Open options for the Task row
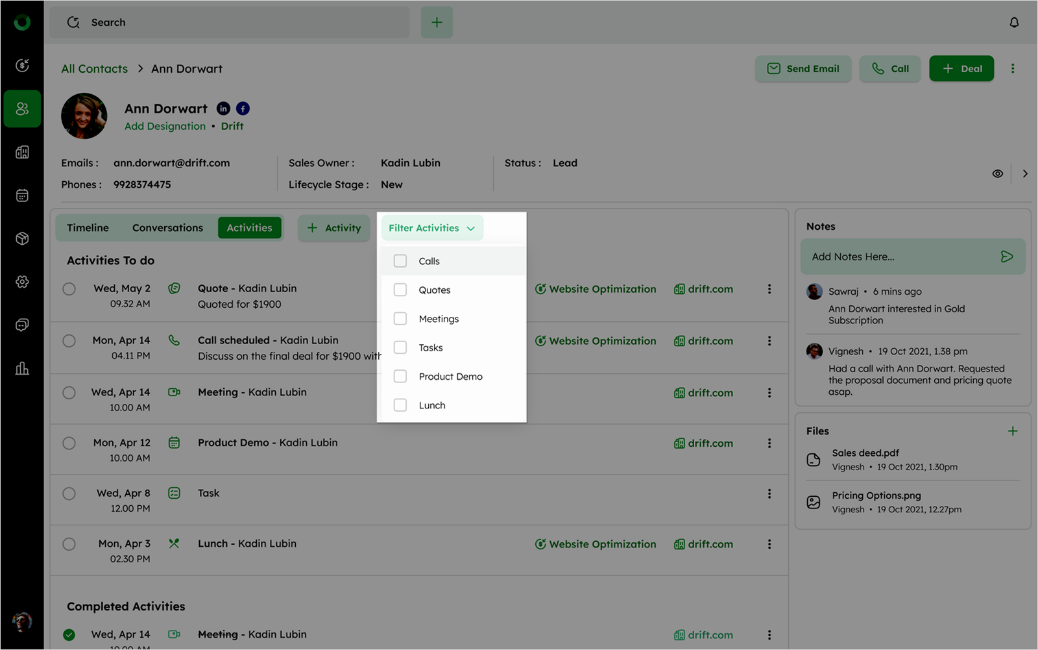The image size is (1038, 650). tap(769, 494)
